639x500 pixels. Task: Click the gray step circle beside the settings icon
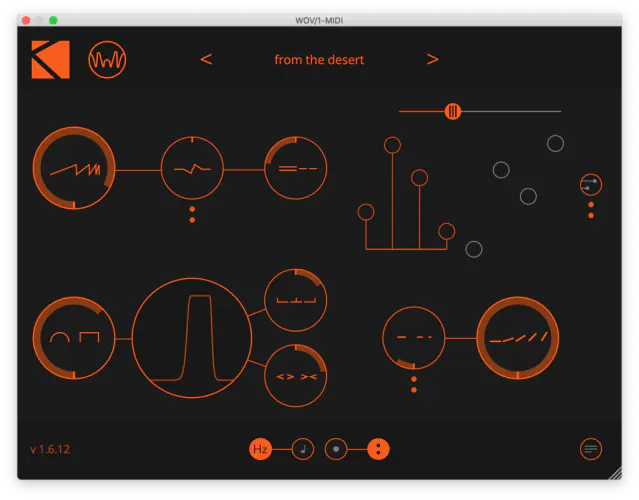[528, 196]
